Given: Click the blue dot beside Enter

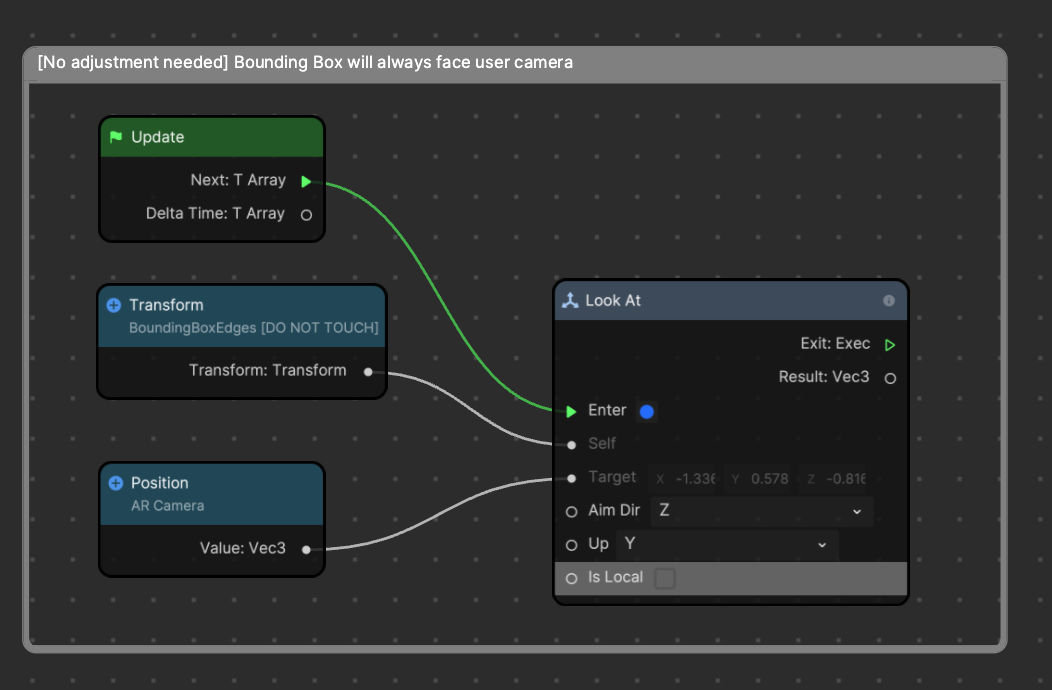Looking at the screenshot, I should click(x=646, y=411).
